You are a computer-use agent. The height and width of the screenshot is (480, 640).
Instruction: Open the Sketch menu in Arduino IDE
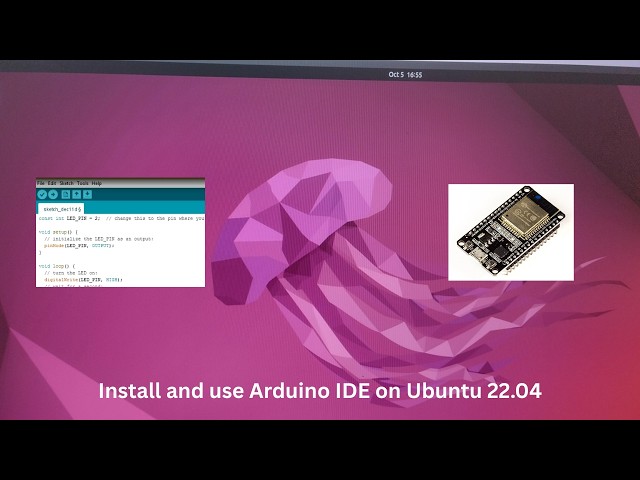(67, 183)
